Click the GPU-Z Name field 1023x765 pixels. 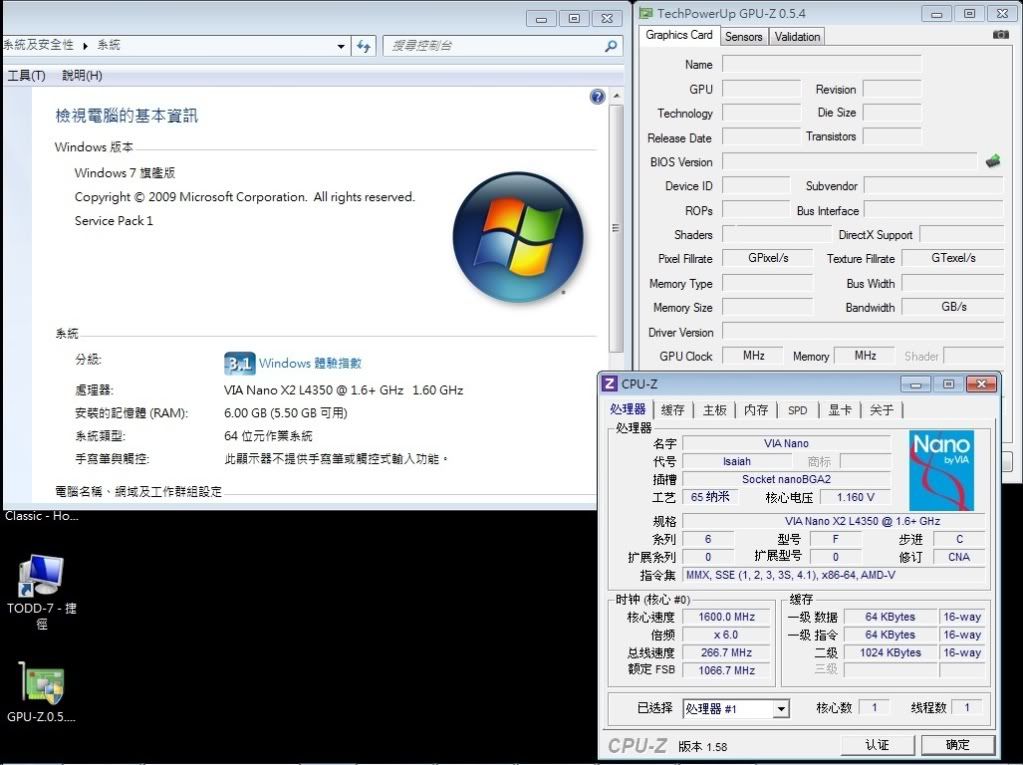[821, 64]
